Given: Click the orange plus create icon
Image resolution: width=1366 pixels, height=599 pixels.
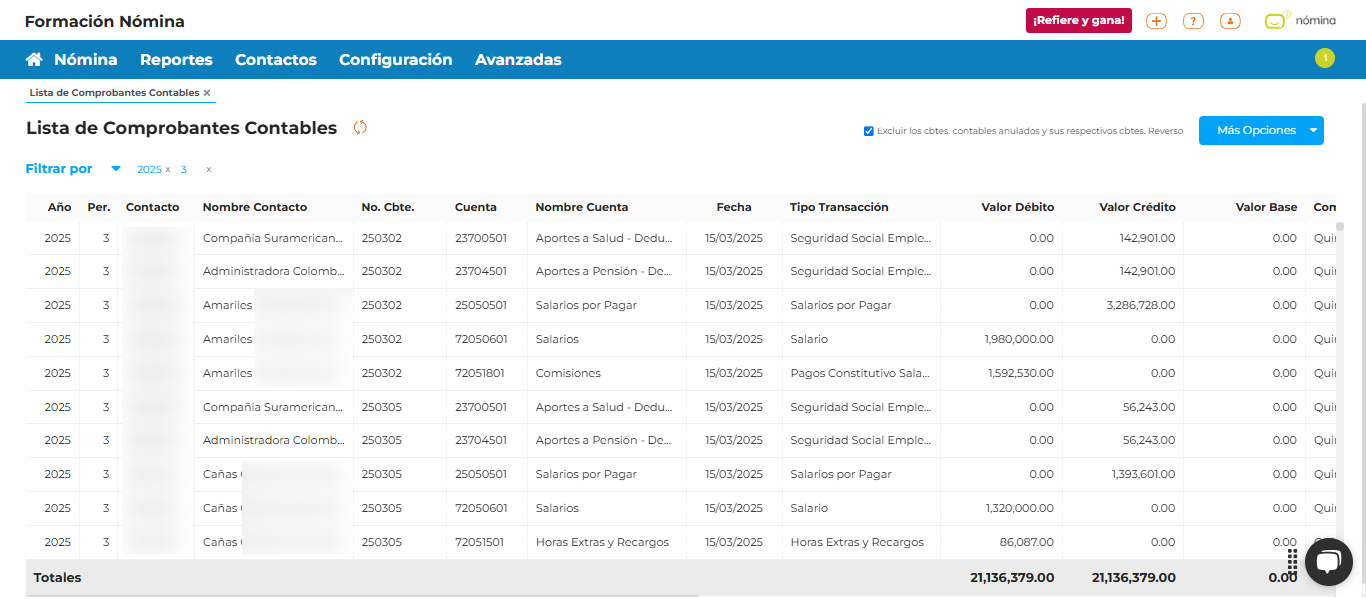Looking at the screenshot, I should click(1156, 21).
